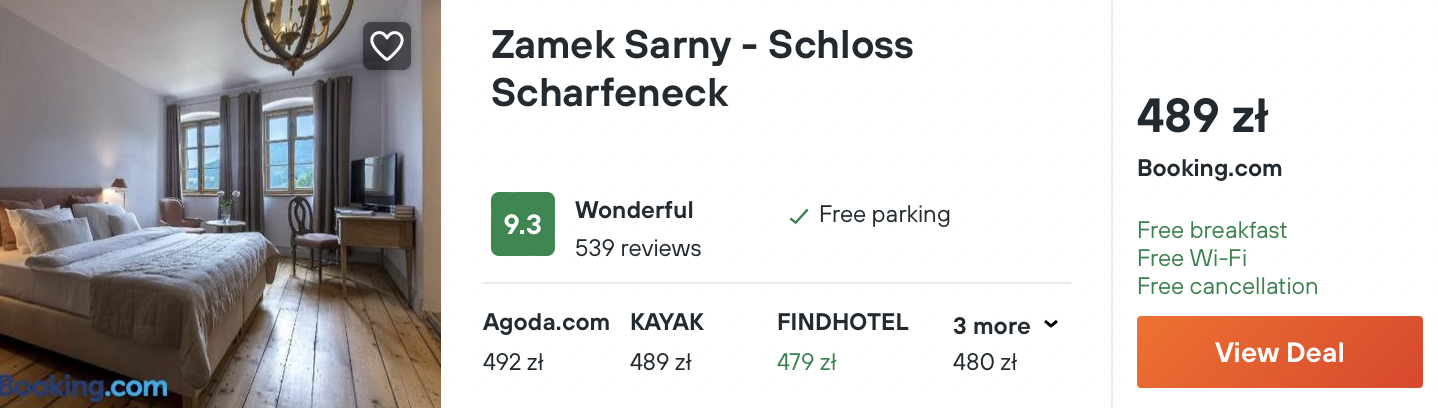Save hotel with the heart icon
The width and height of the screenshot is (1438, 408).
pyautogui.click(x=386, y=46)
